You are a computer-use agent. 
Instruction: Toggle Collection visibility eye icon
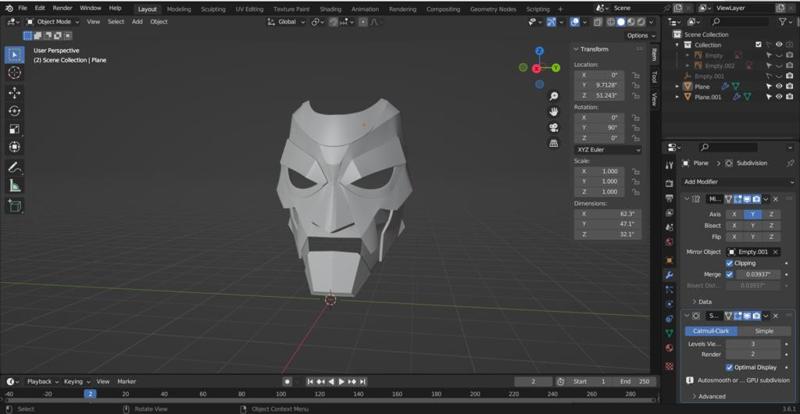(779, 45)
